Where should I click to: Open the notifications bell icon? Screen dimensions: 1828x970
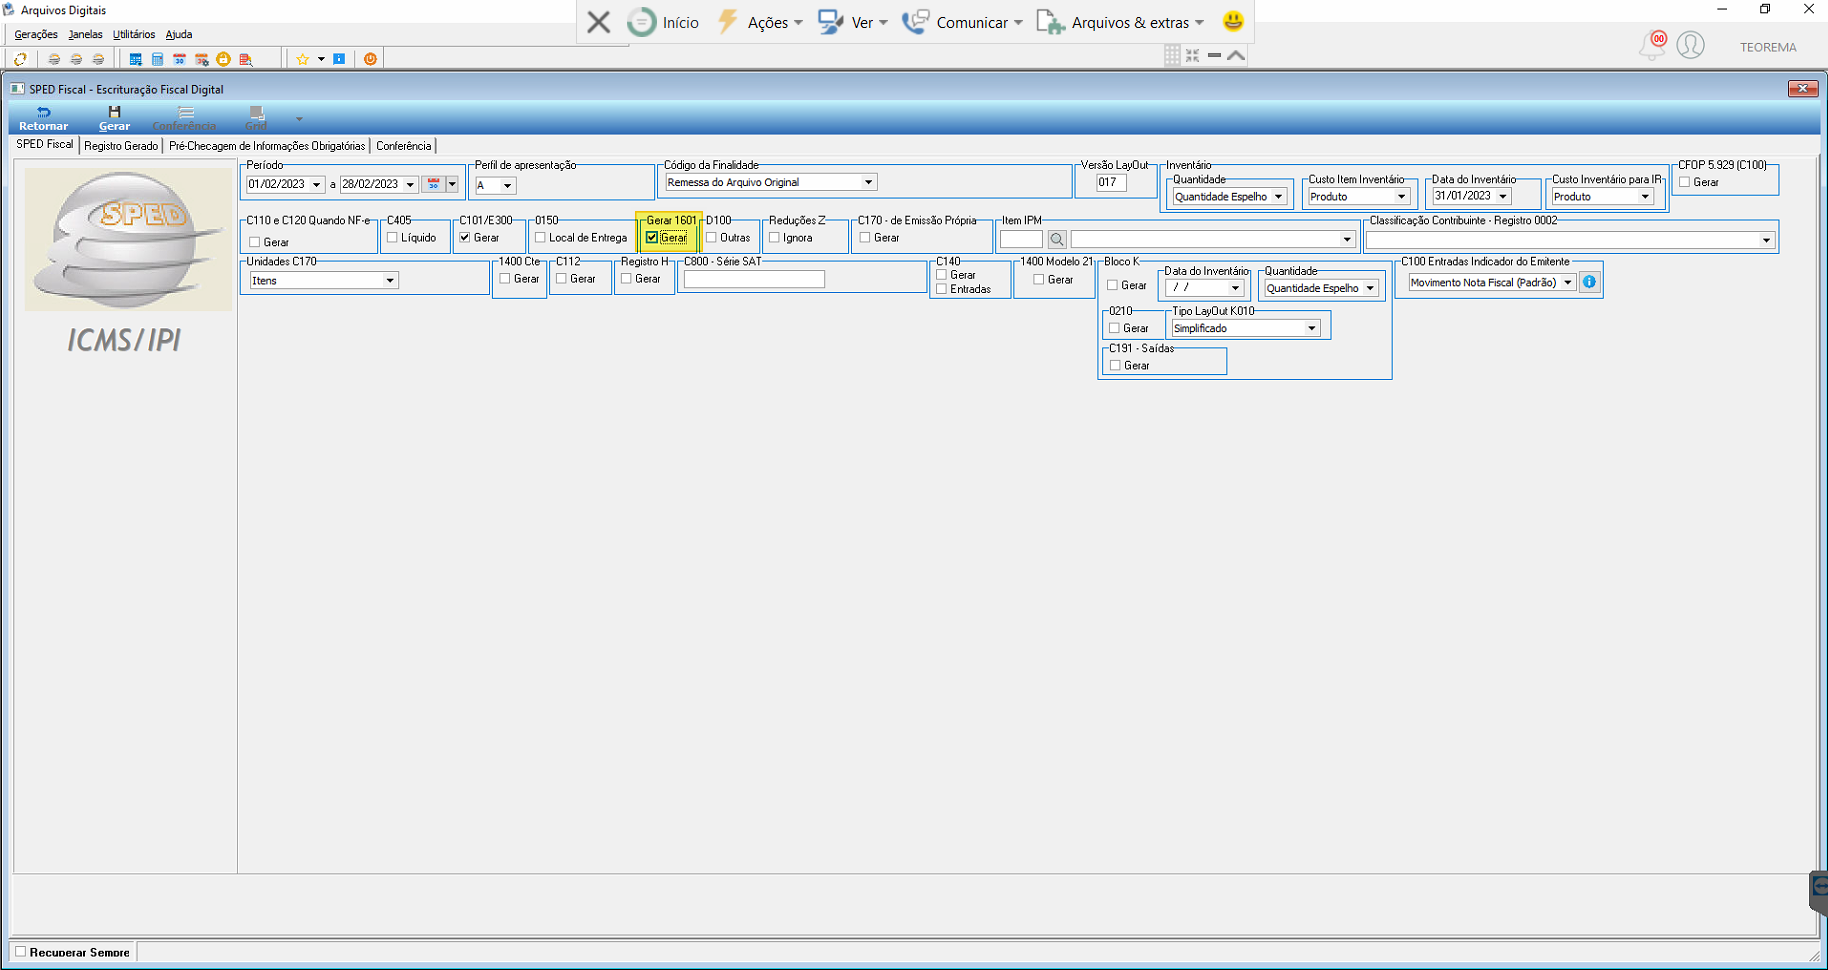(x=1652, y=45)
